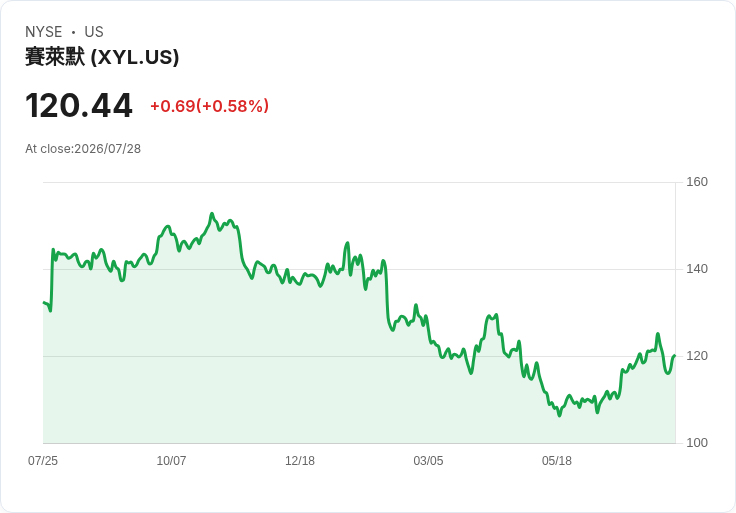Click the 07/25 x-axis date label

(43, 461)
